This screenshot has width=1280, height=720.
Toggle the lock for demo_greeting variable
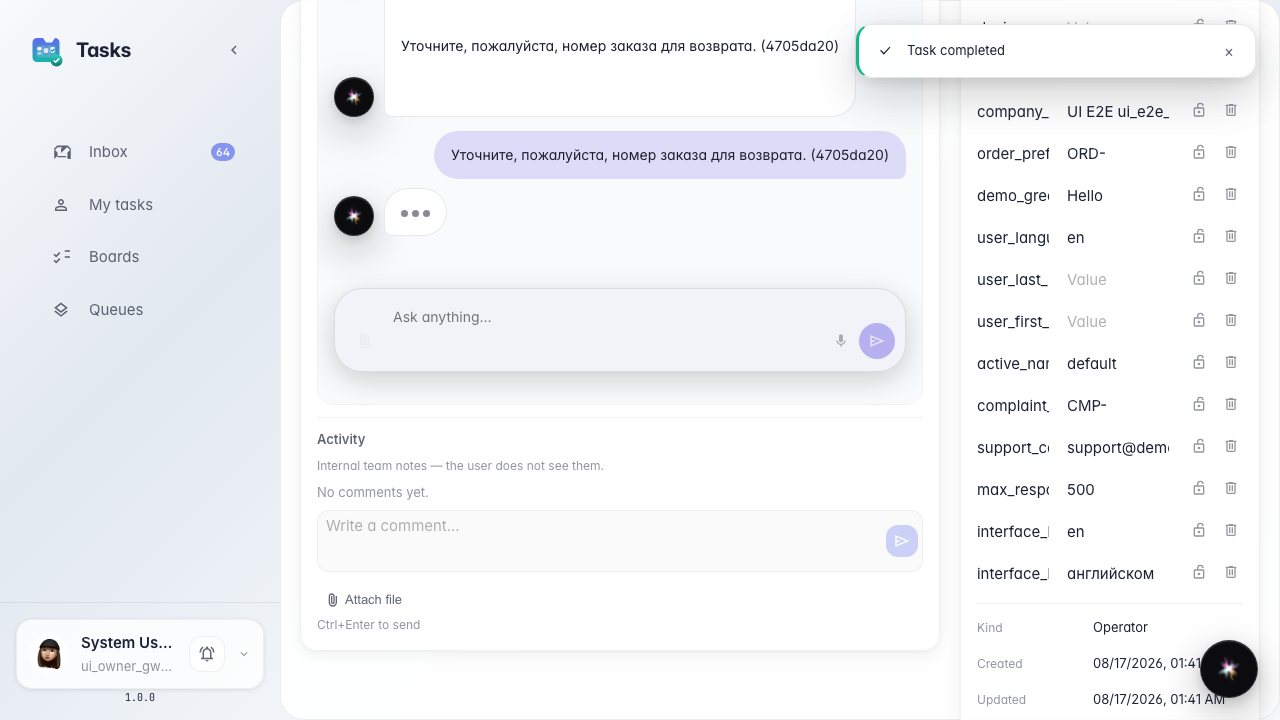click(1199, 194)
